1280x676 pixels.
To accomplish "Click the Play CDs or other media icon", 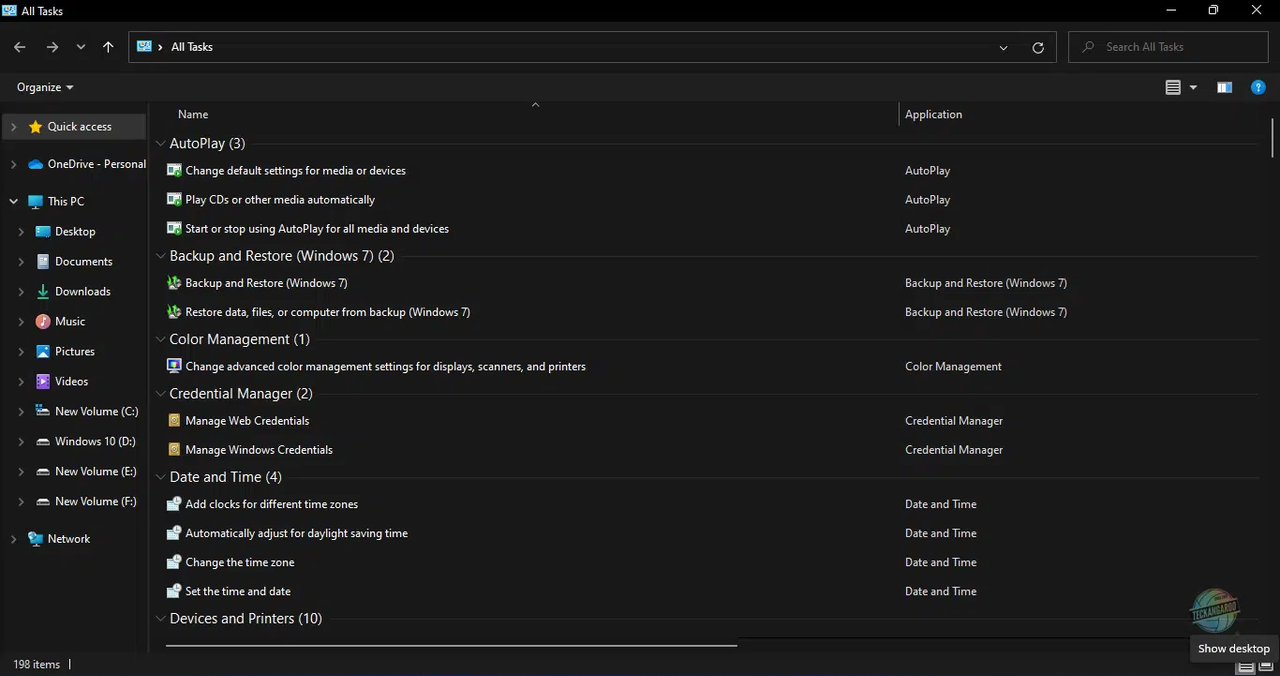I will (x=174, y=199).
